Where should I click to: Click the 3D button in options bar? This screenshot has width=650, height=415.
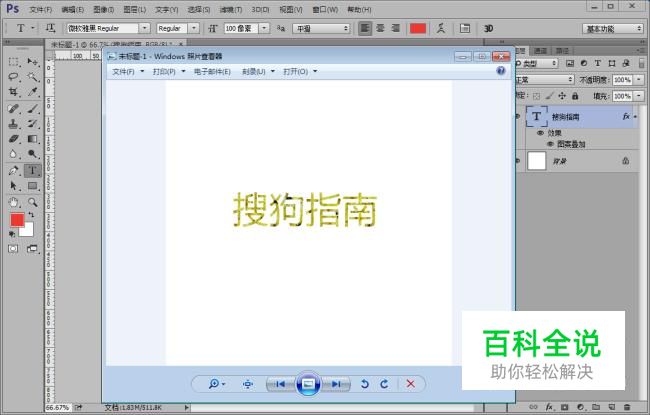pos(488,28)
